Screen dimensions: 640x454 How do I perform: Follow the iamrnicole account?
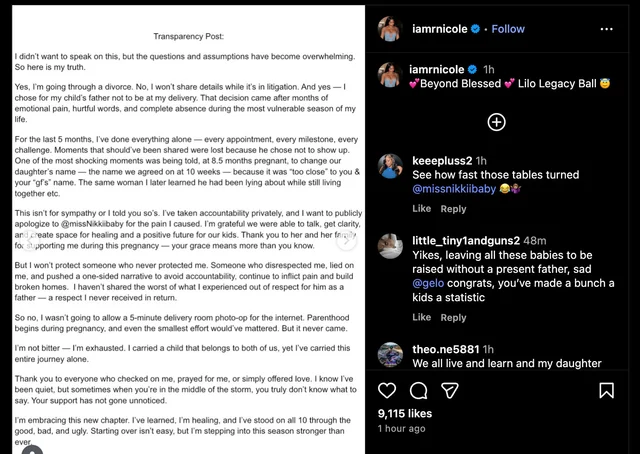pyautogui.click(x=508, y=29)
